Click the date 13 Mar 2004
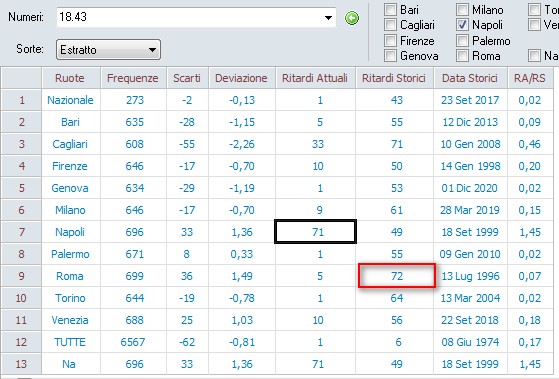559x379 pixels. 470,298
